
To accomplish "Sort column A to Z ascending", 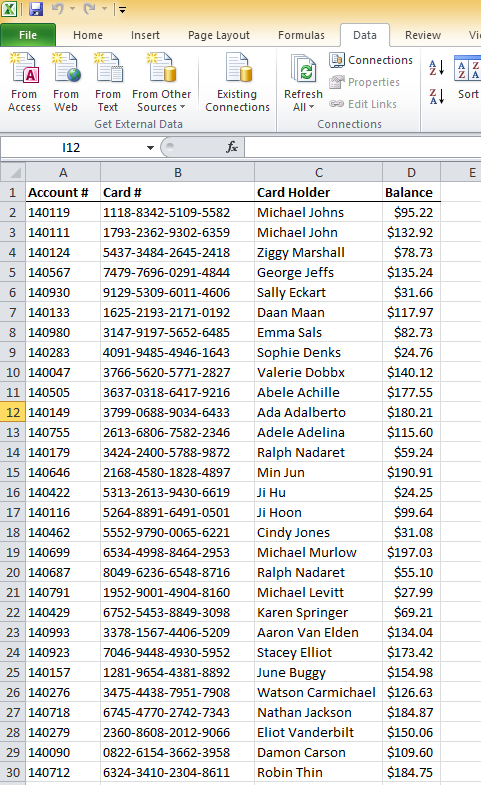I will pyautogui.click(x=436, y=67).
